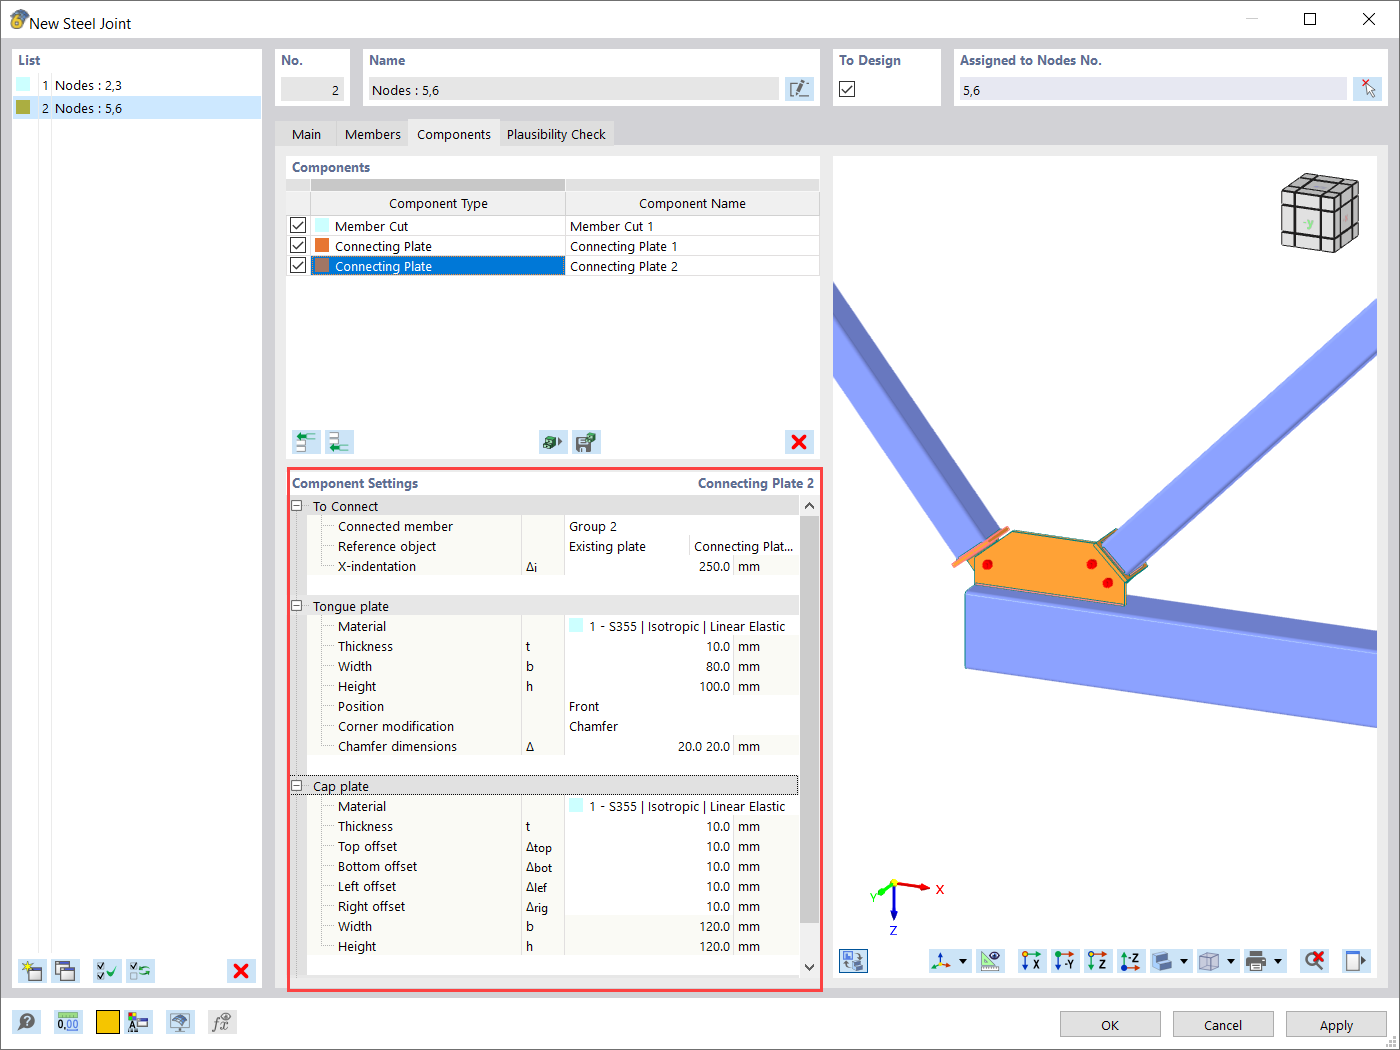Viewport: 1400px width, 1050px height.
Task: Click load component from library icon
Action: coord(553,442)
